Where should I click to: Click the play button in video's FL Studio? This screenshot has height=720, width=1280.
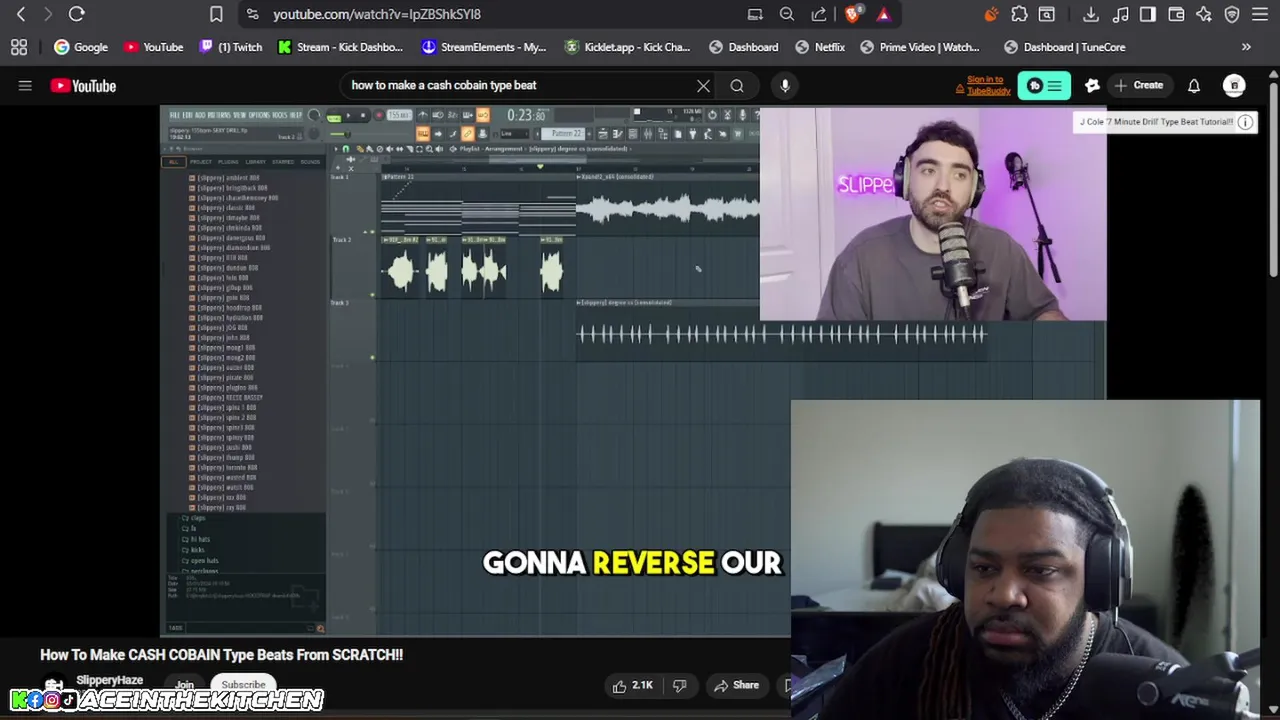point(348,116)
